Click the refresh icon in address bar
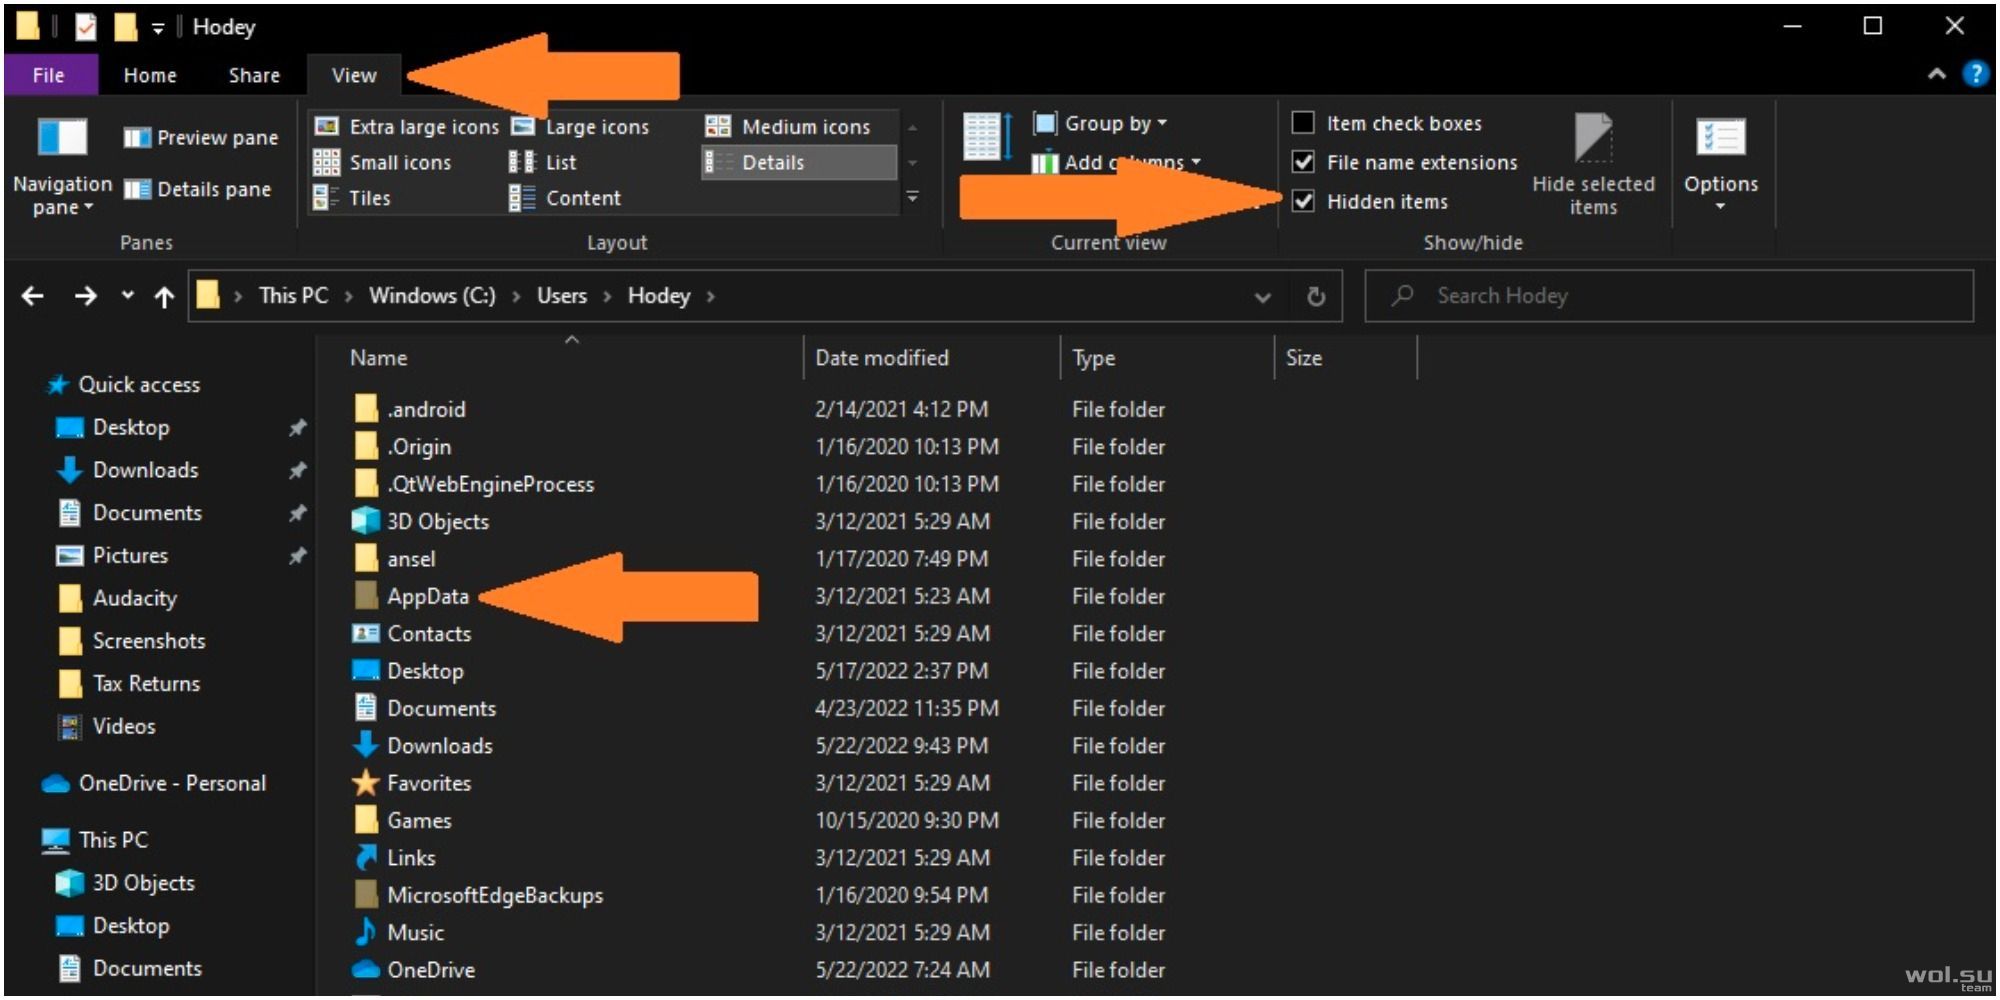Screen dimensions: 2000x1000 [x=1316, y=296]
